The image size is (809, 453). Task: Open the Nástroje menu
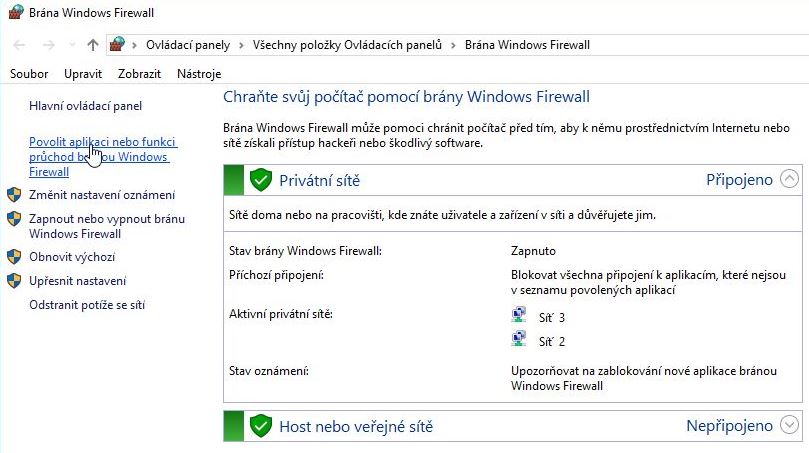coord(199,74)
